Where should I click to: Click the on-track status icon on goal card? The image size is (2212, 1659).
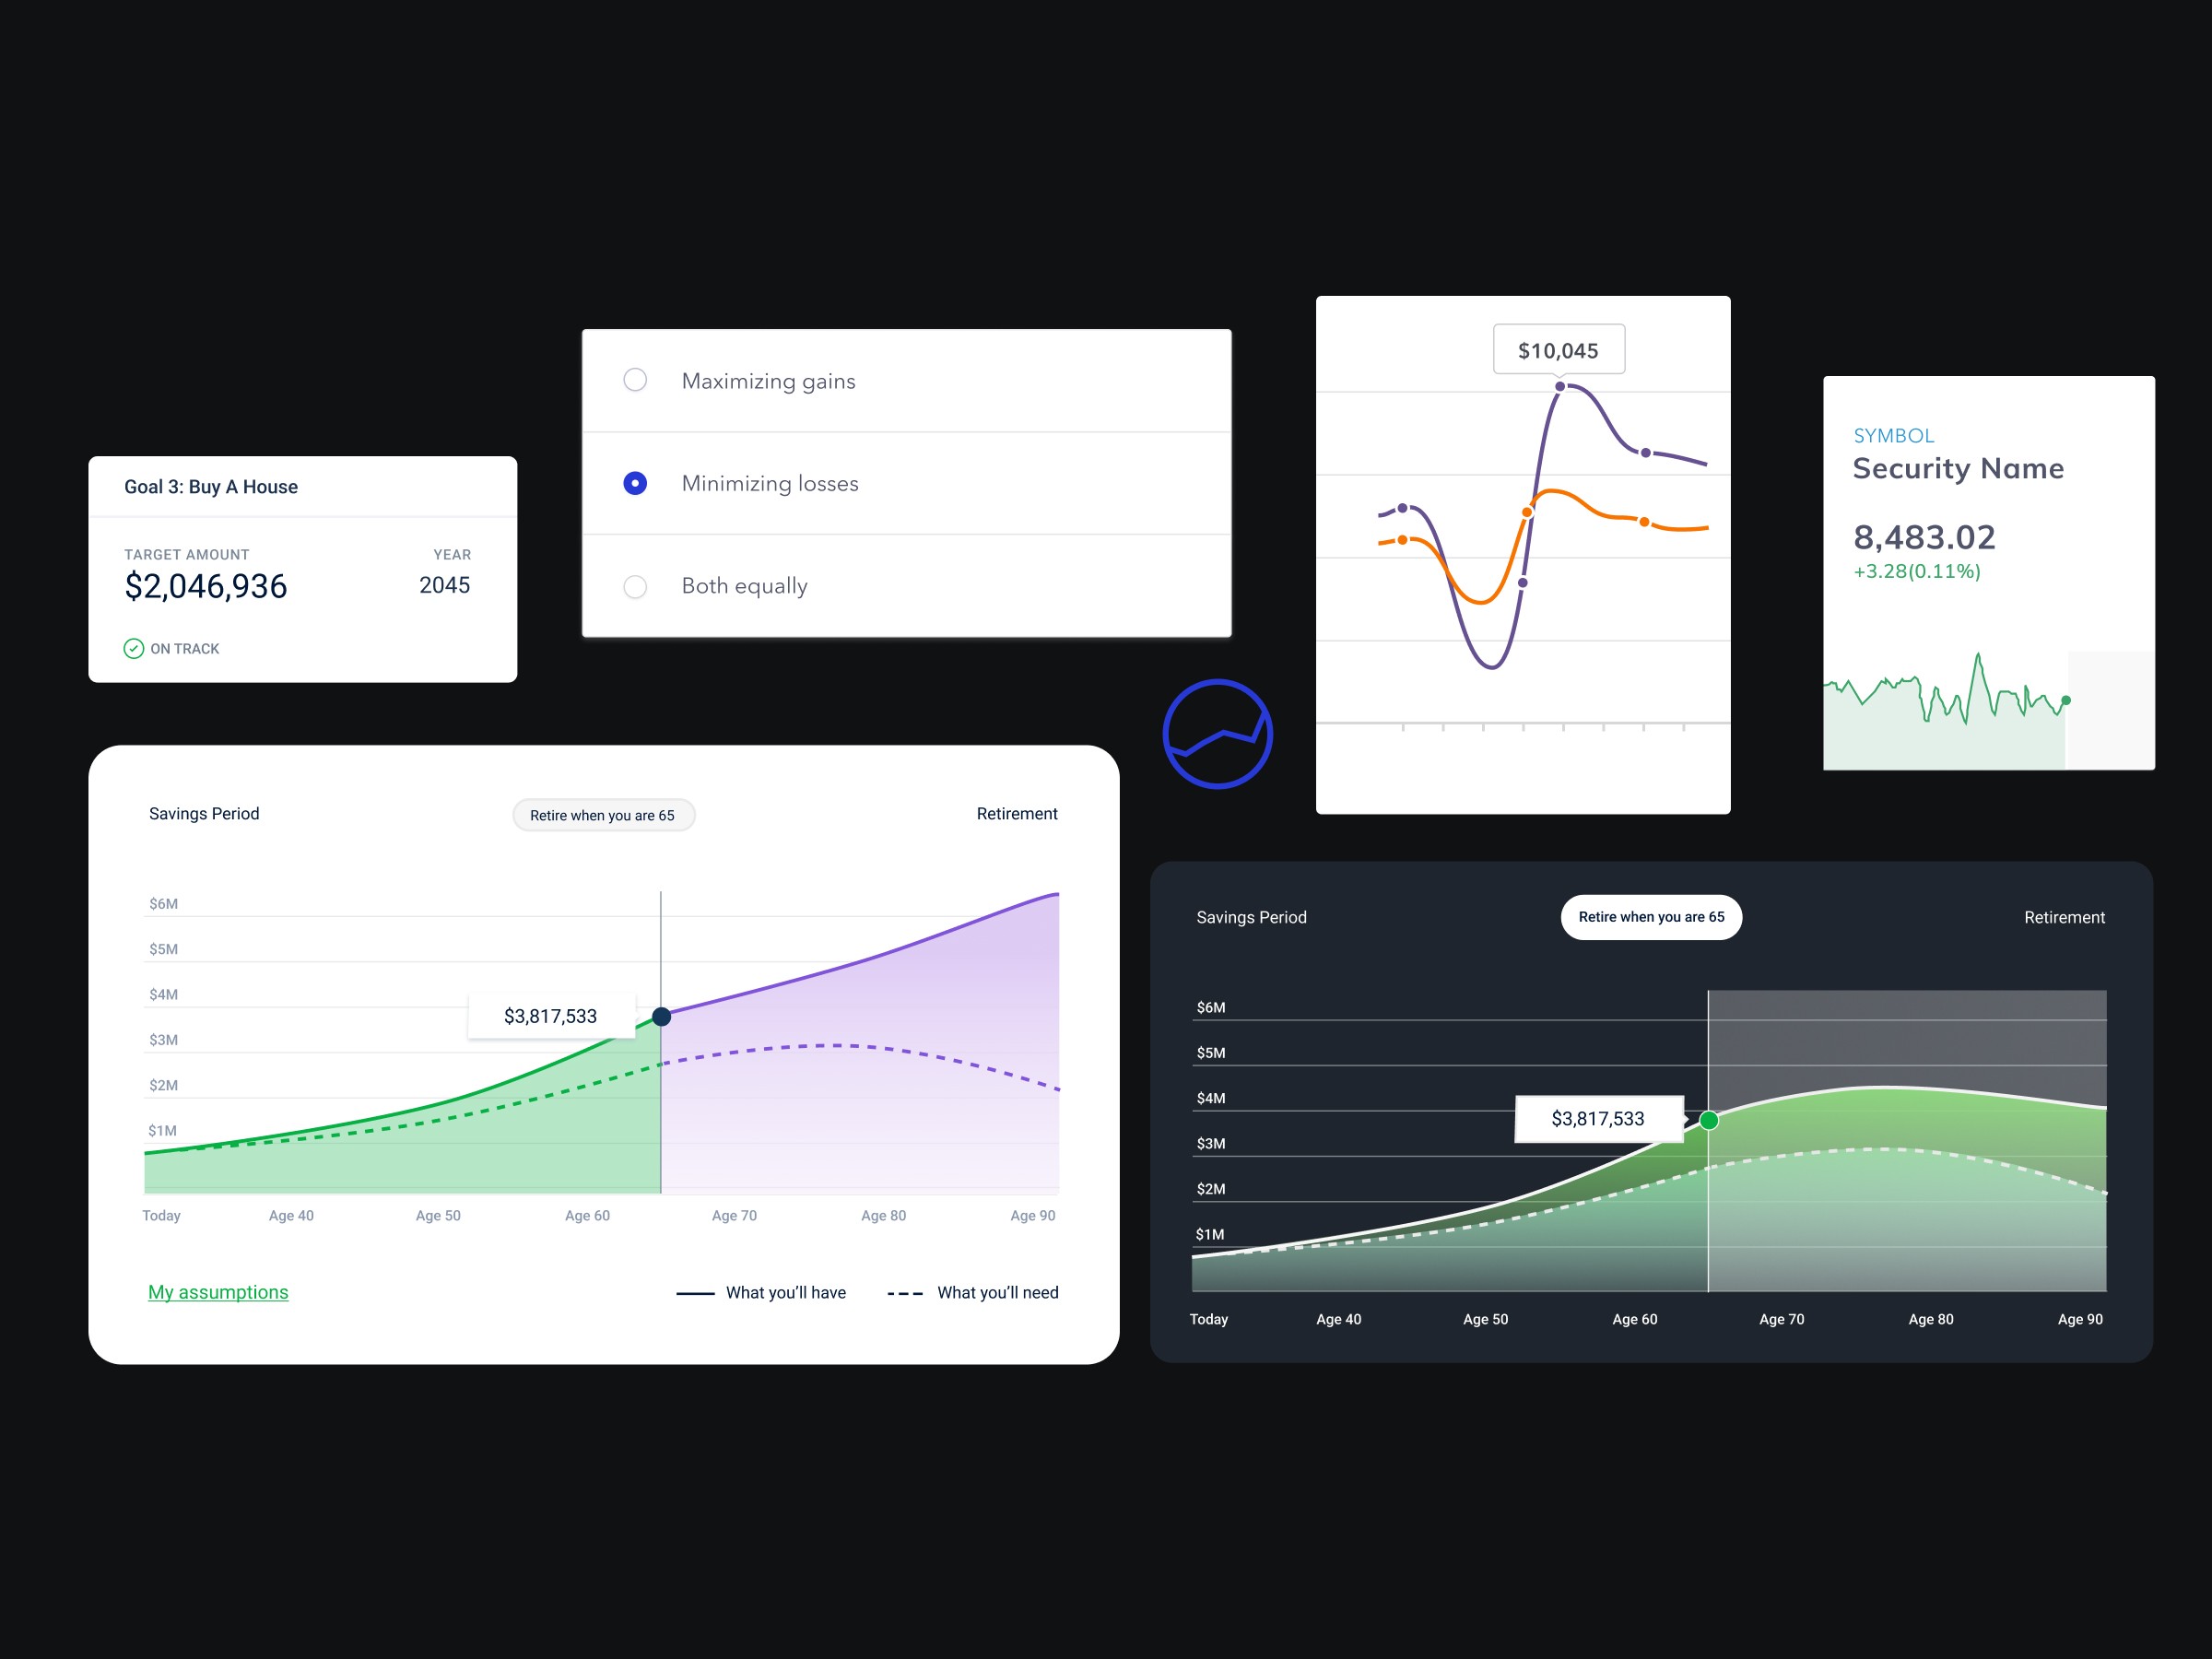pos(133,648)
